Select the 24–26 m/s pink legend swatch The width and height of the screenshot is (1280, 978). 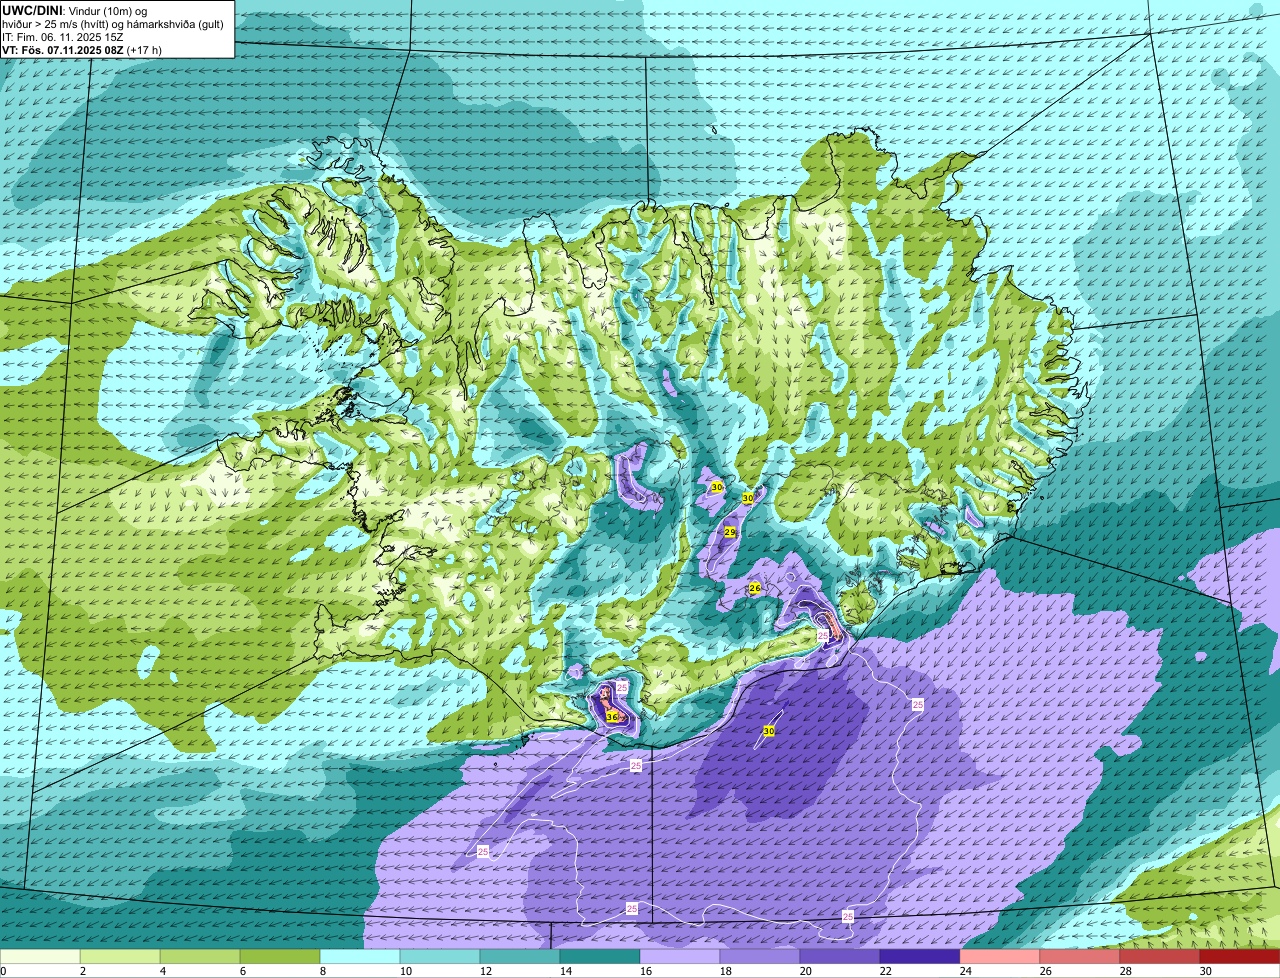coord(1000,957)
